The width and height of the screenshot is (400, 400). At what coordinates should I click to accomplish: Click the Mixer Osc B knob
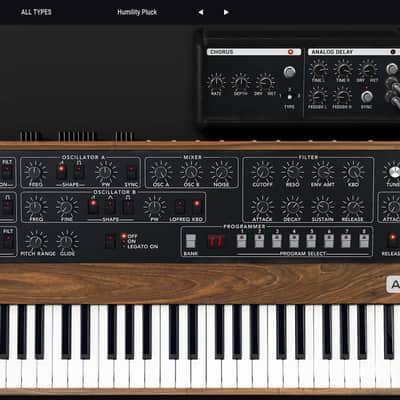(x=191, y=172)
